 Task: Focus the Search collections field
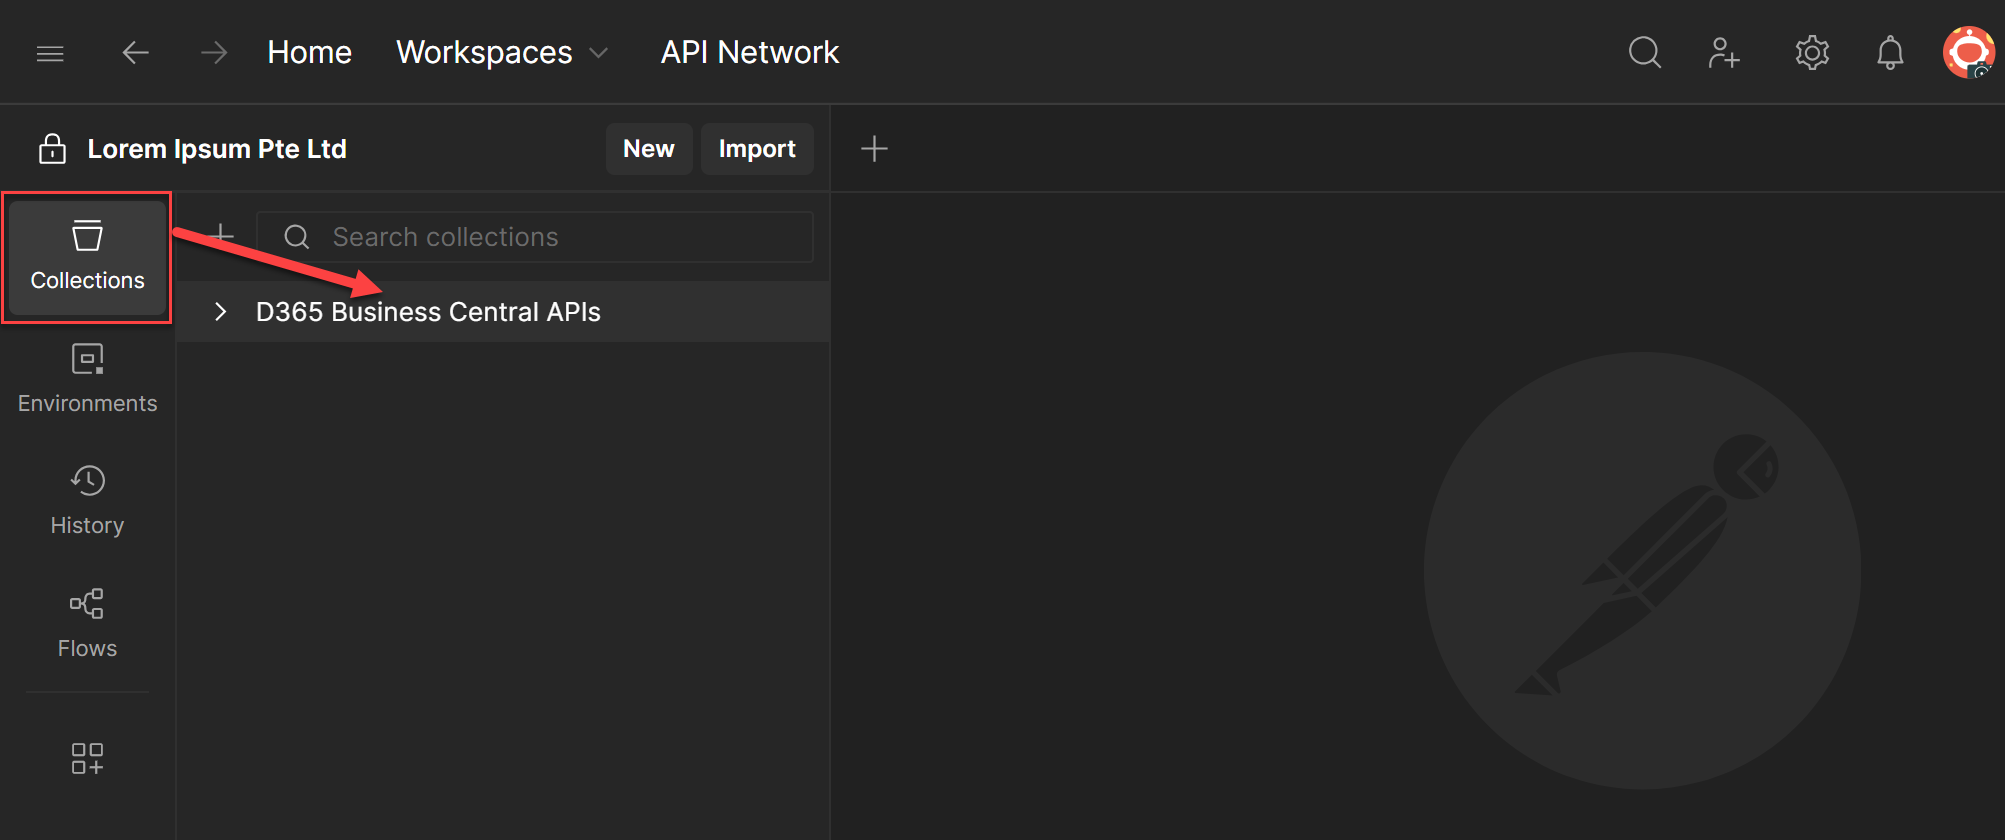click(535, 237)
